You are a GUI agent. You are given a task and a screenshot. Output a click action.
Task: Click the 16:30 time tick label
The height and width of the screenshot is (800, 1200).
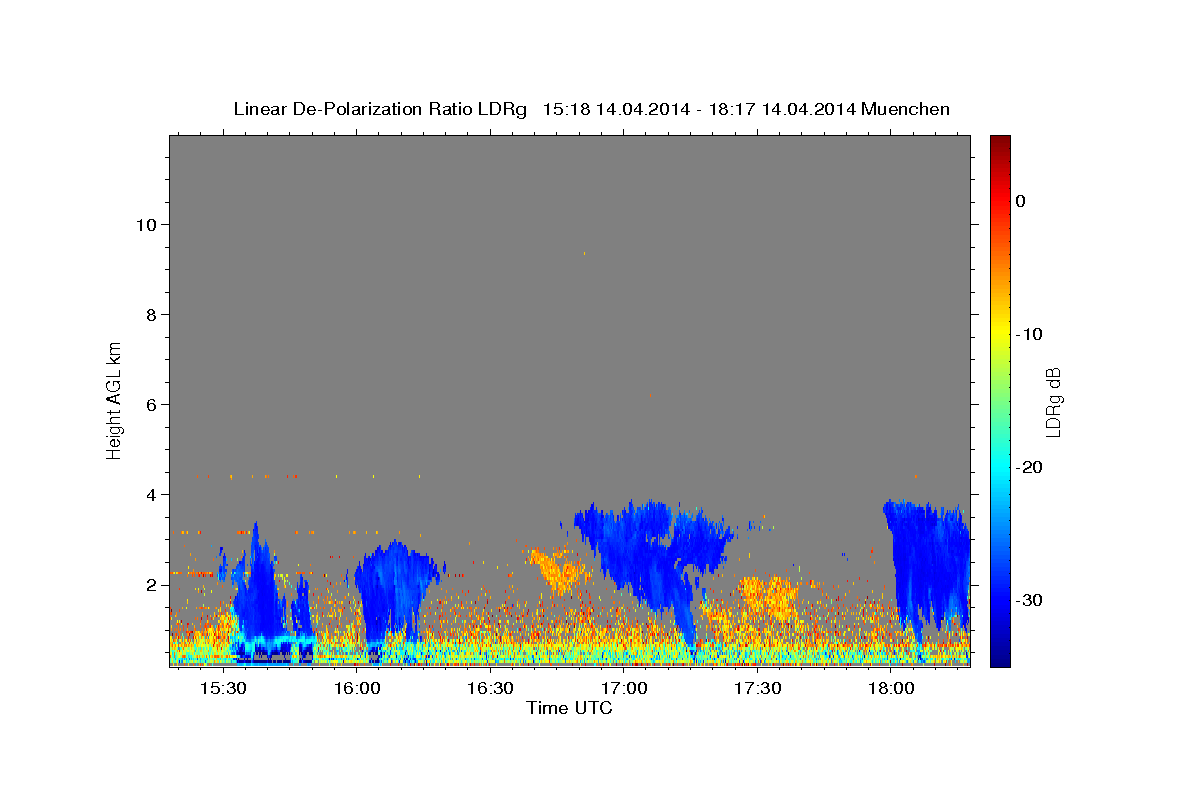pyautogui.click(x=490, y=688)
